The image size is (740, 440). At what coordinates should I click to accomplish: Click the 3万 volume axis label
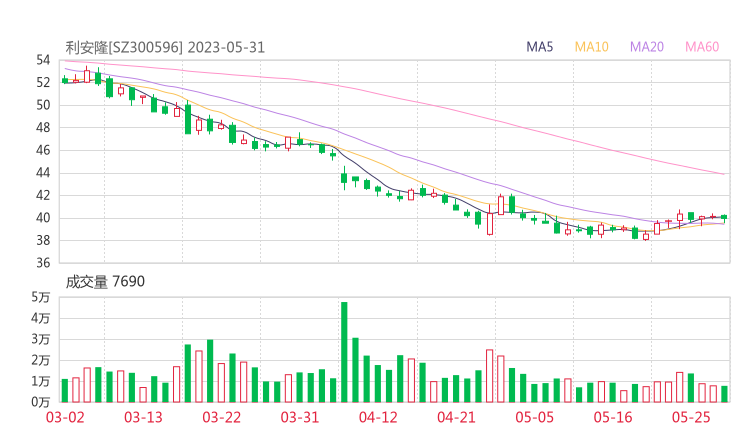coord(41,339)
